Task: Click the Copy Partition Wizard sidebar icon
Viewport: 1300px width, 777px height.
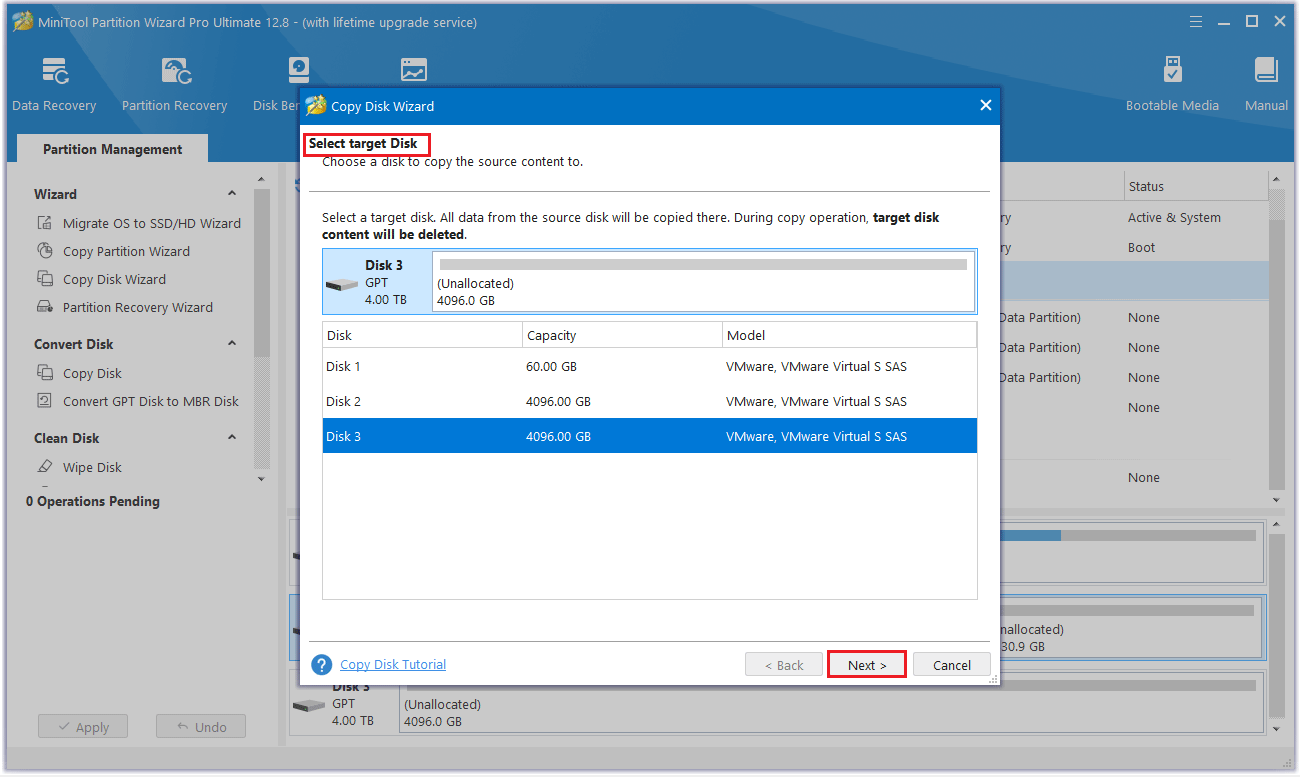Action: click(x=45, y=251)
